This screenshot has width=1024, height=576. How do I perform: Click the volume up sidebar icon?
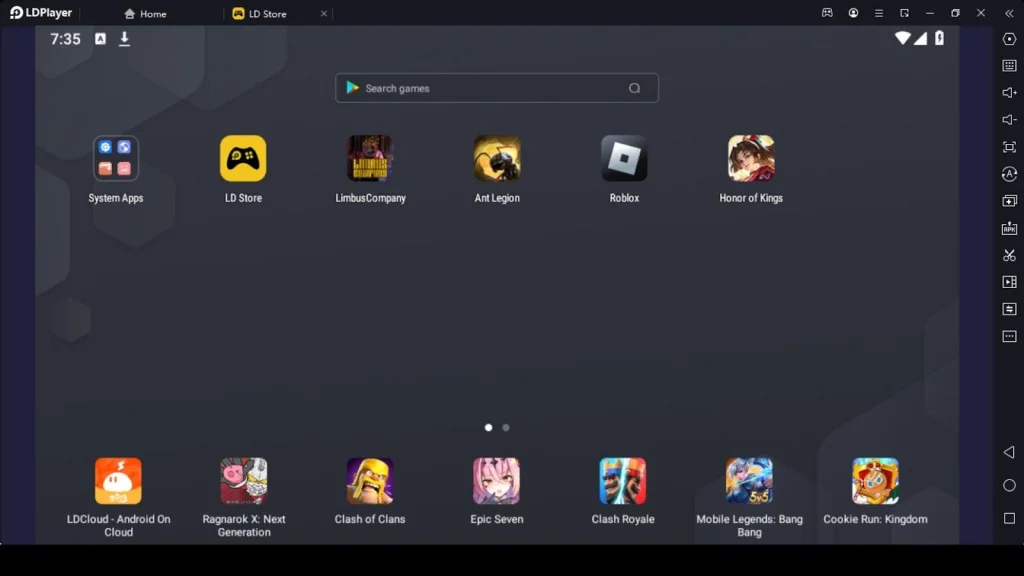click(x=1009, y=93)
